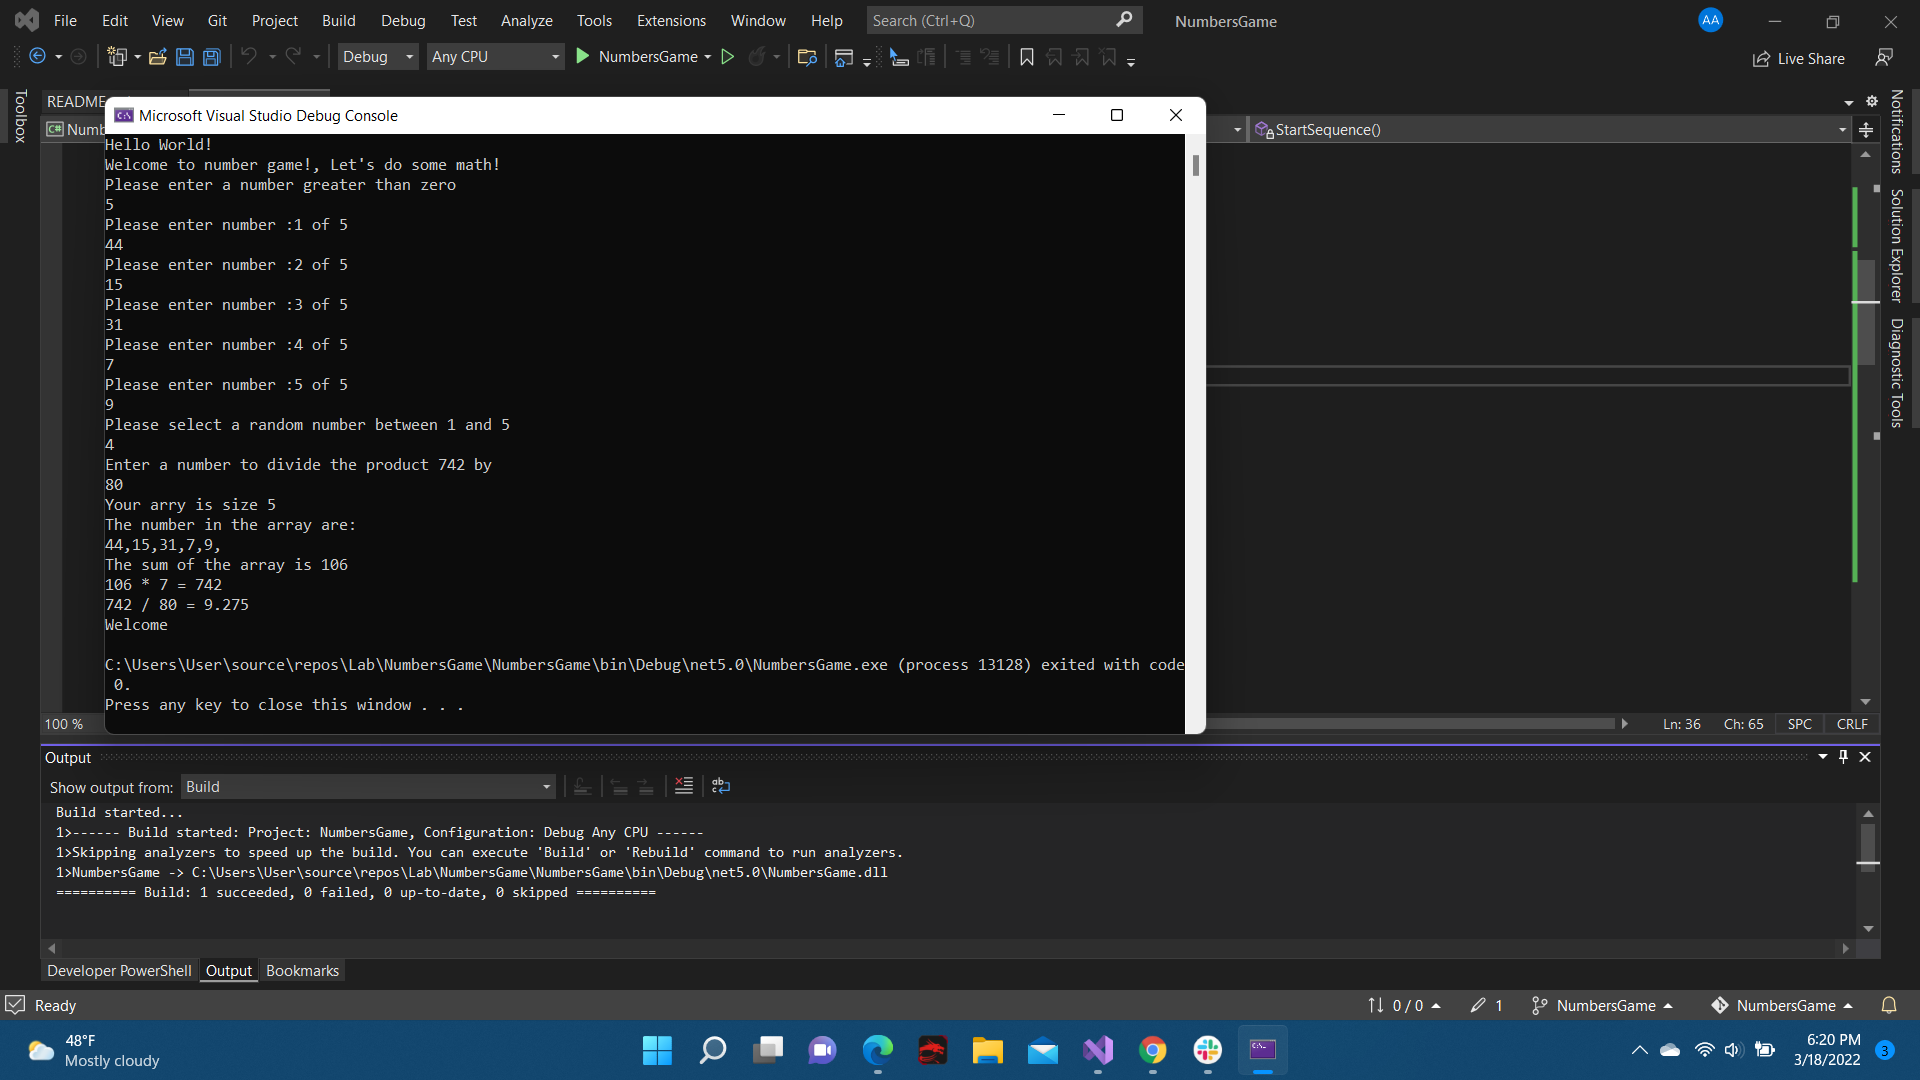Toggle word wrap in the Output window
This screenshot has width=1920, height=1080.
pos(721,786)
